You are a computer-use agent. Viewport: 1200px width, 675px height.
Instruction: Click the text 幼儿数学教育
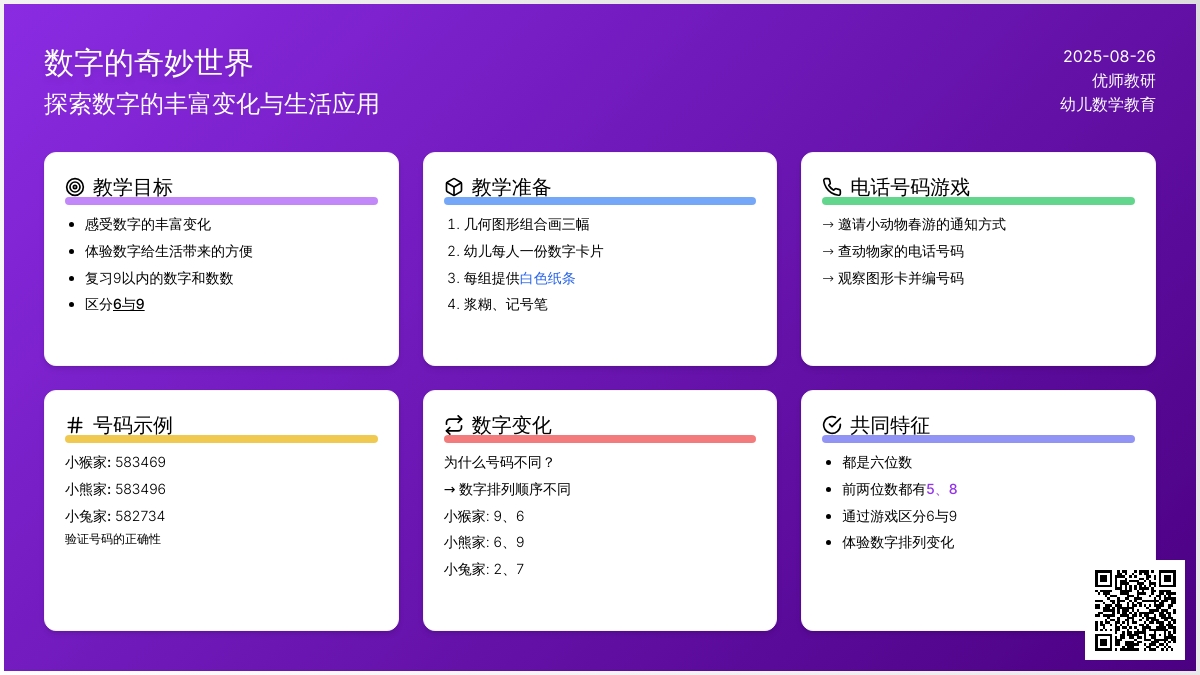coord(1108,104)
